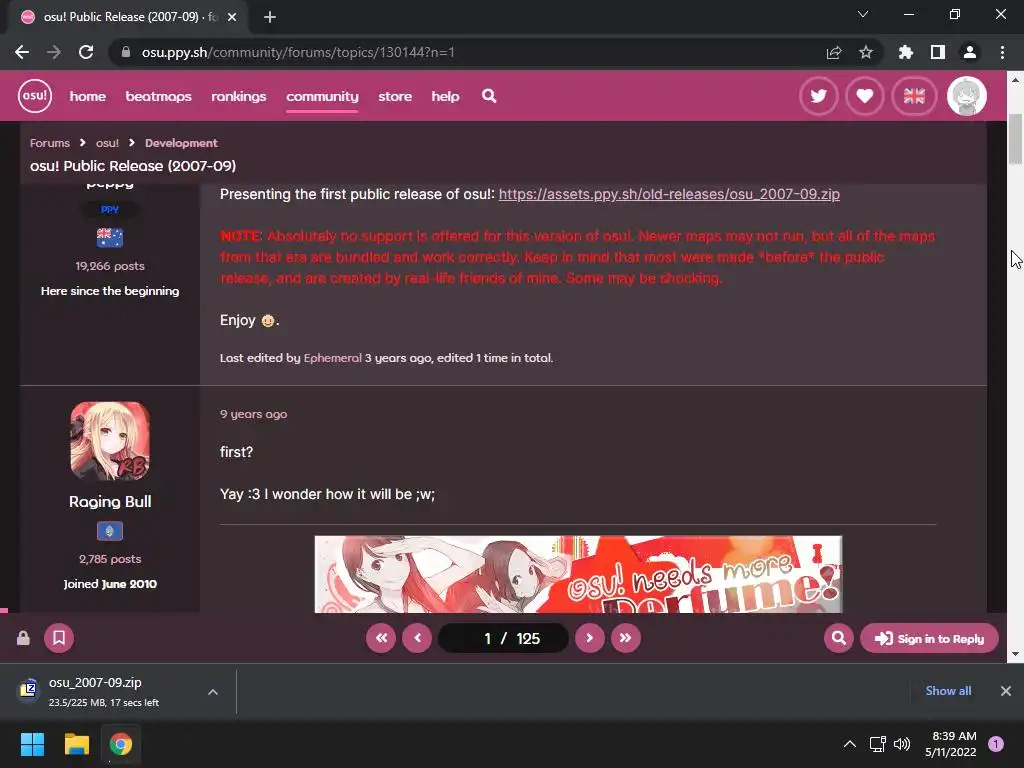Click Sign in to Reply button
Viewport: 1024px width, 768px height.
pos(929,638)
